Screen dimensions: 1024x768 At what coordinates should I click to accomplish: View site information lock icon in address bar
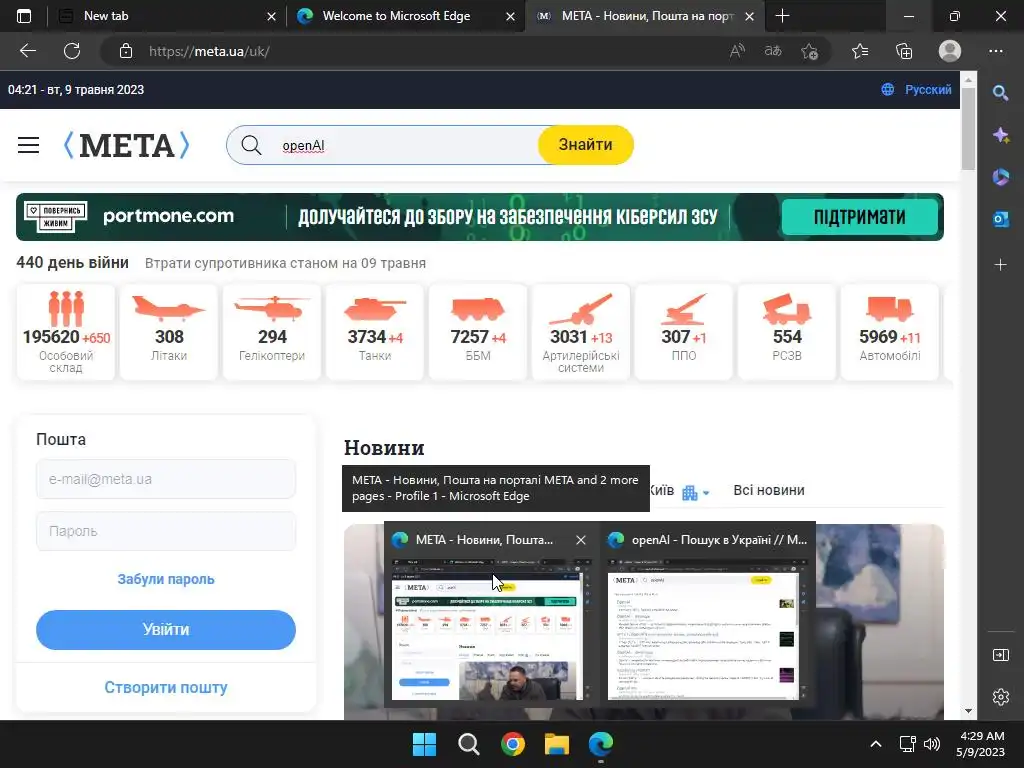pyautogui.click(x=126, y=51)
